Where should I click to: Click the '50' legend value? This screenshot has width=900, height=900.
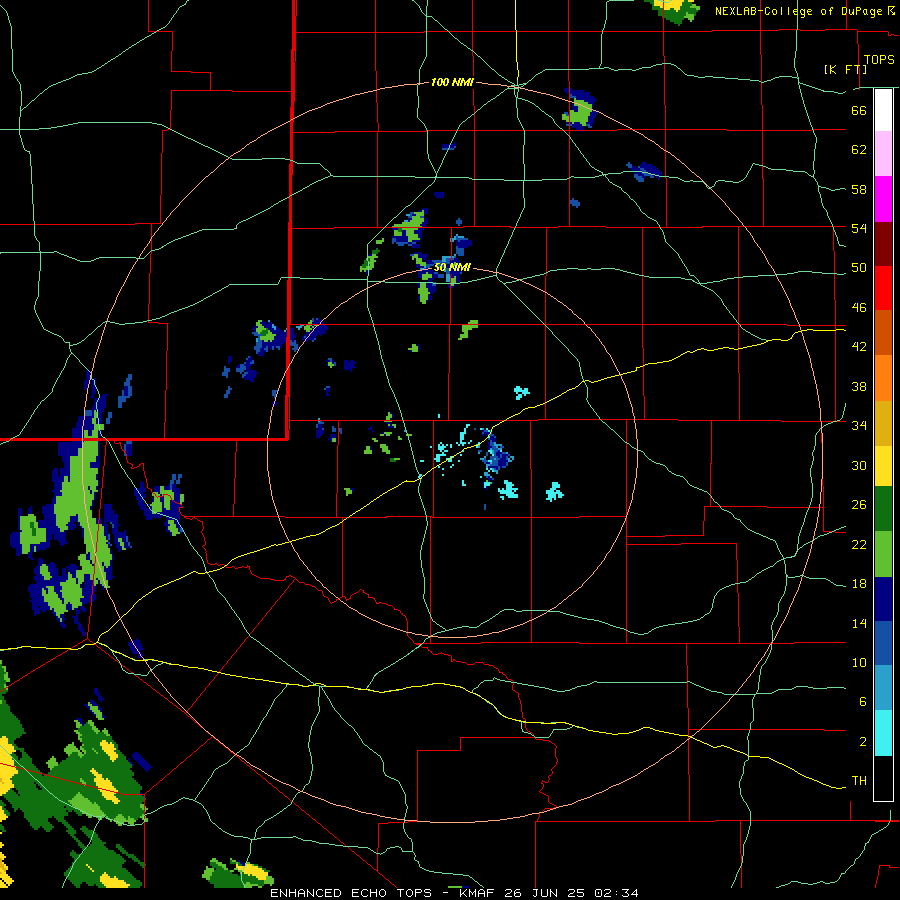tap(859, 268)
